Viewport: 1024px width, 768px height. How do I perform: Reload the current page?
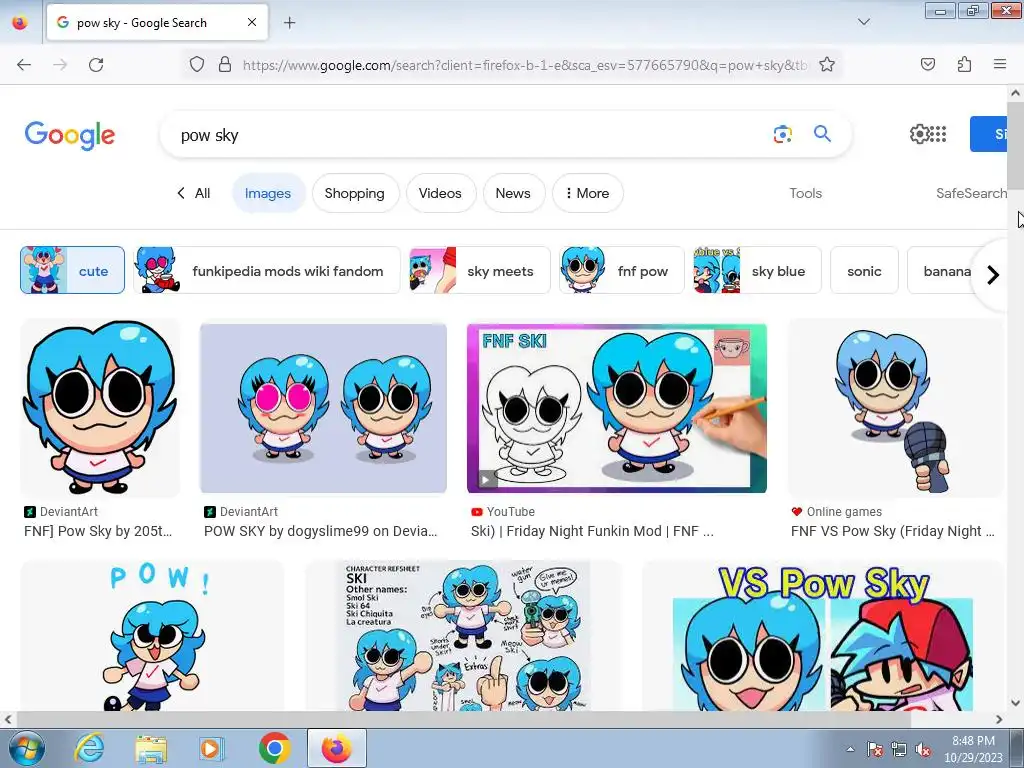click(96, 65)
